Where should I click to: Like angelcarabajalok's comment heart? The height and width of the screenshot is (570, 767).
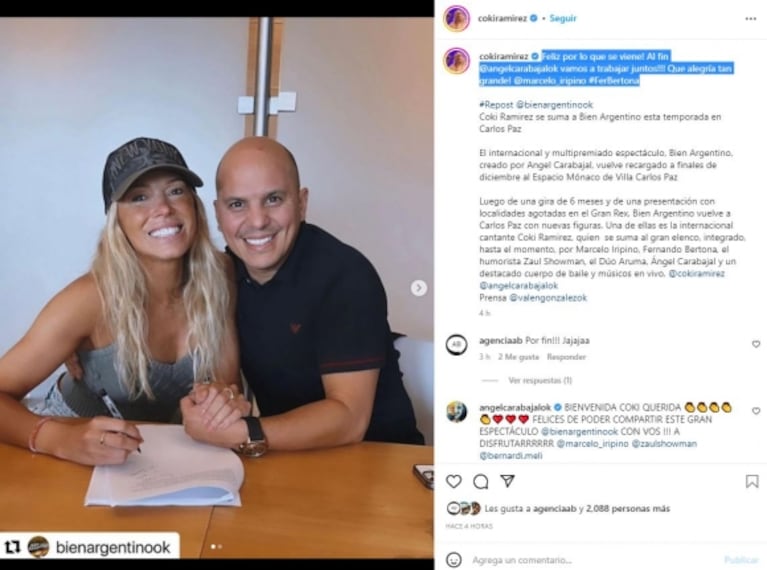pos(756,411)
